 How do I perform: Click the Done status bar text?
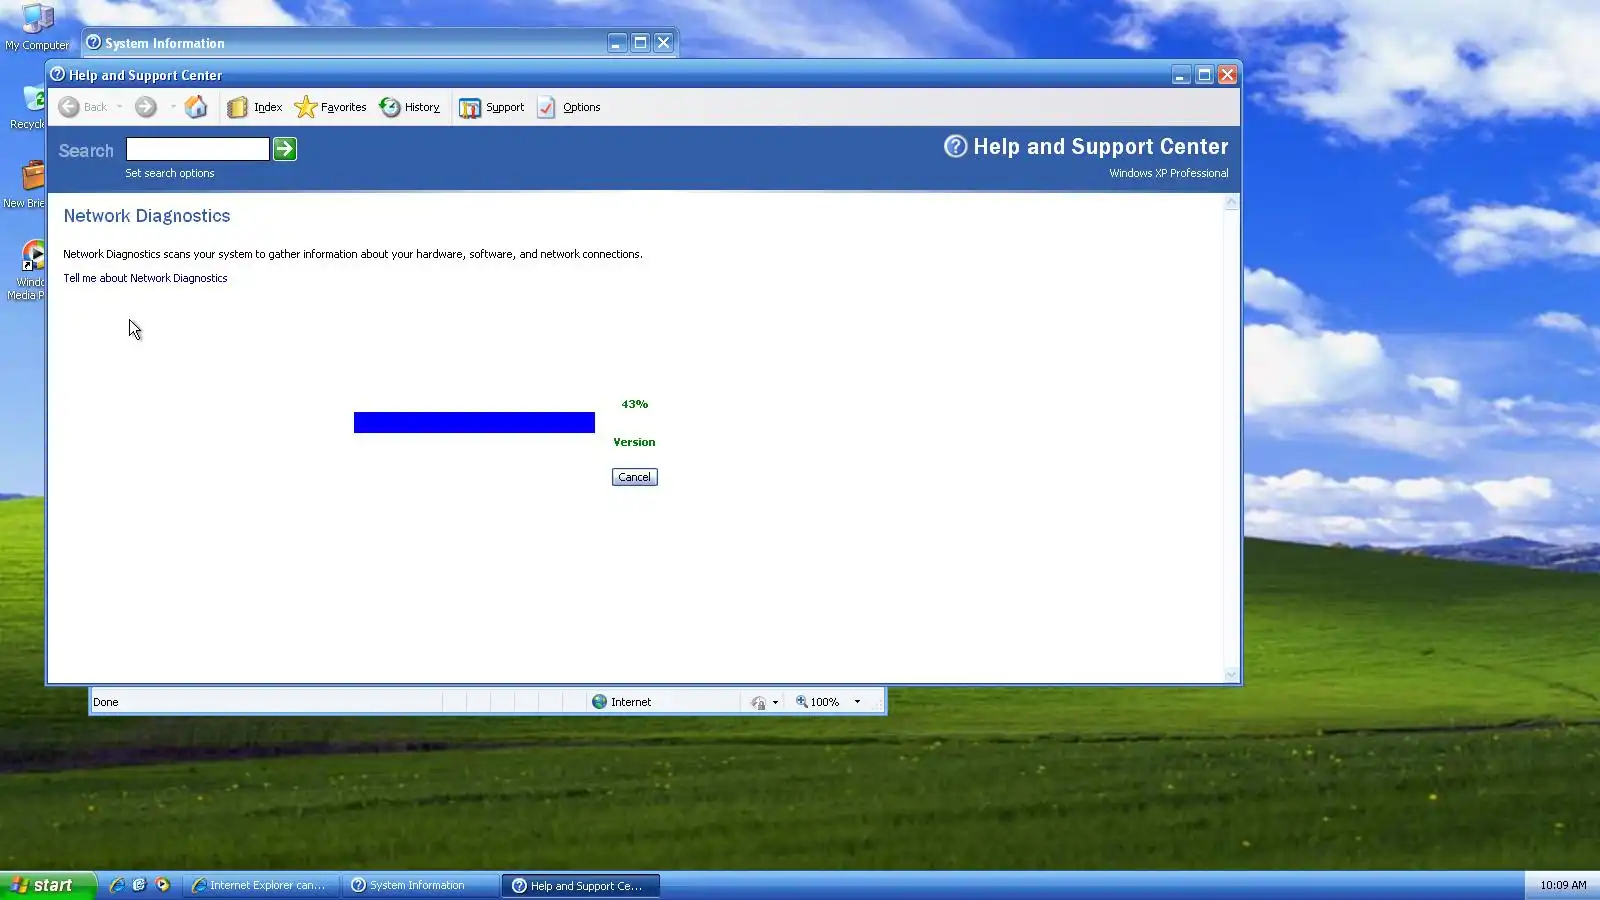[106, 702]
